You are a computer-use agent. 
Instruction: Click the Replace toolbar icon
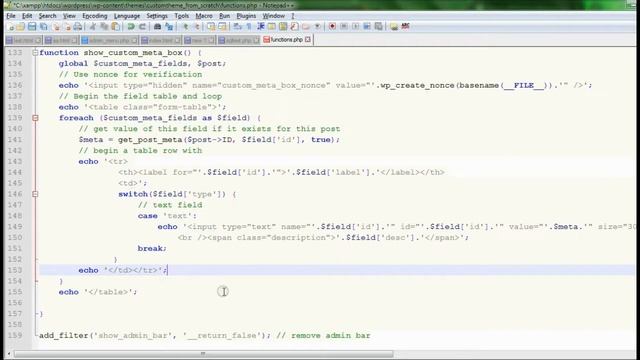tap(169, 27)
